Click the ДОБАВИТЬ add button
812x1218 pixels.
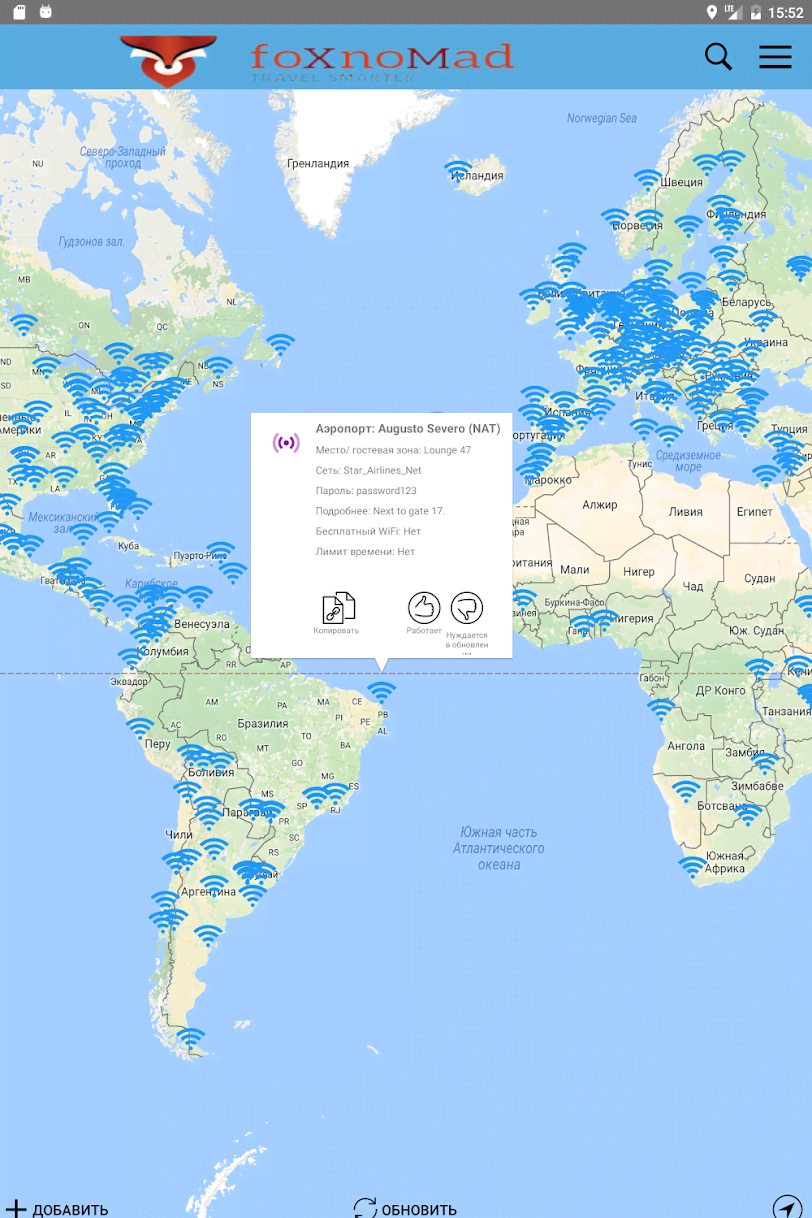pyautogui.click(x=56, y=1209)
